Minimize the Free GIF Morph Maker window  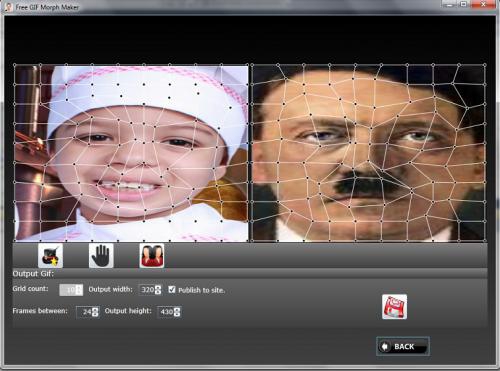coord(449,4)
